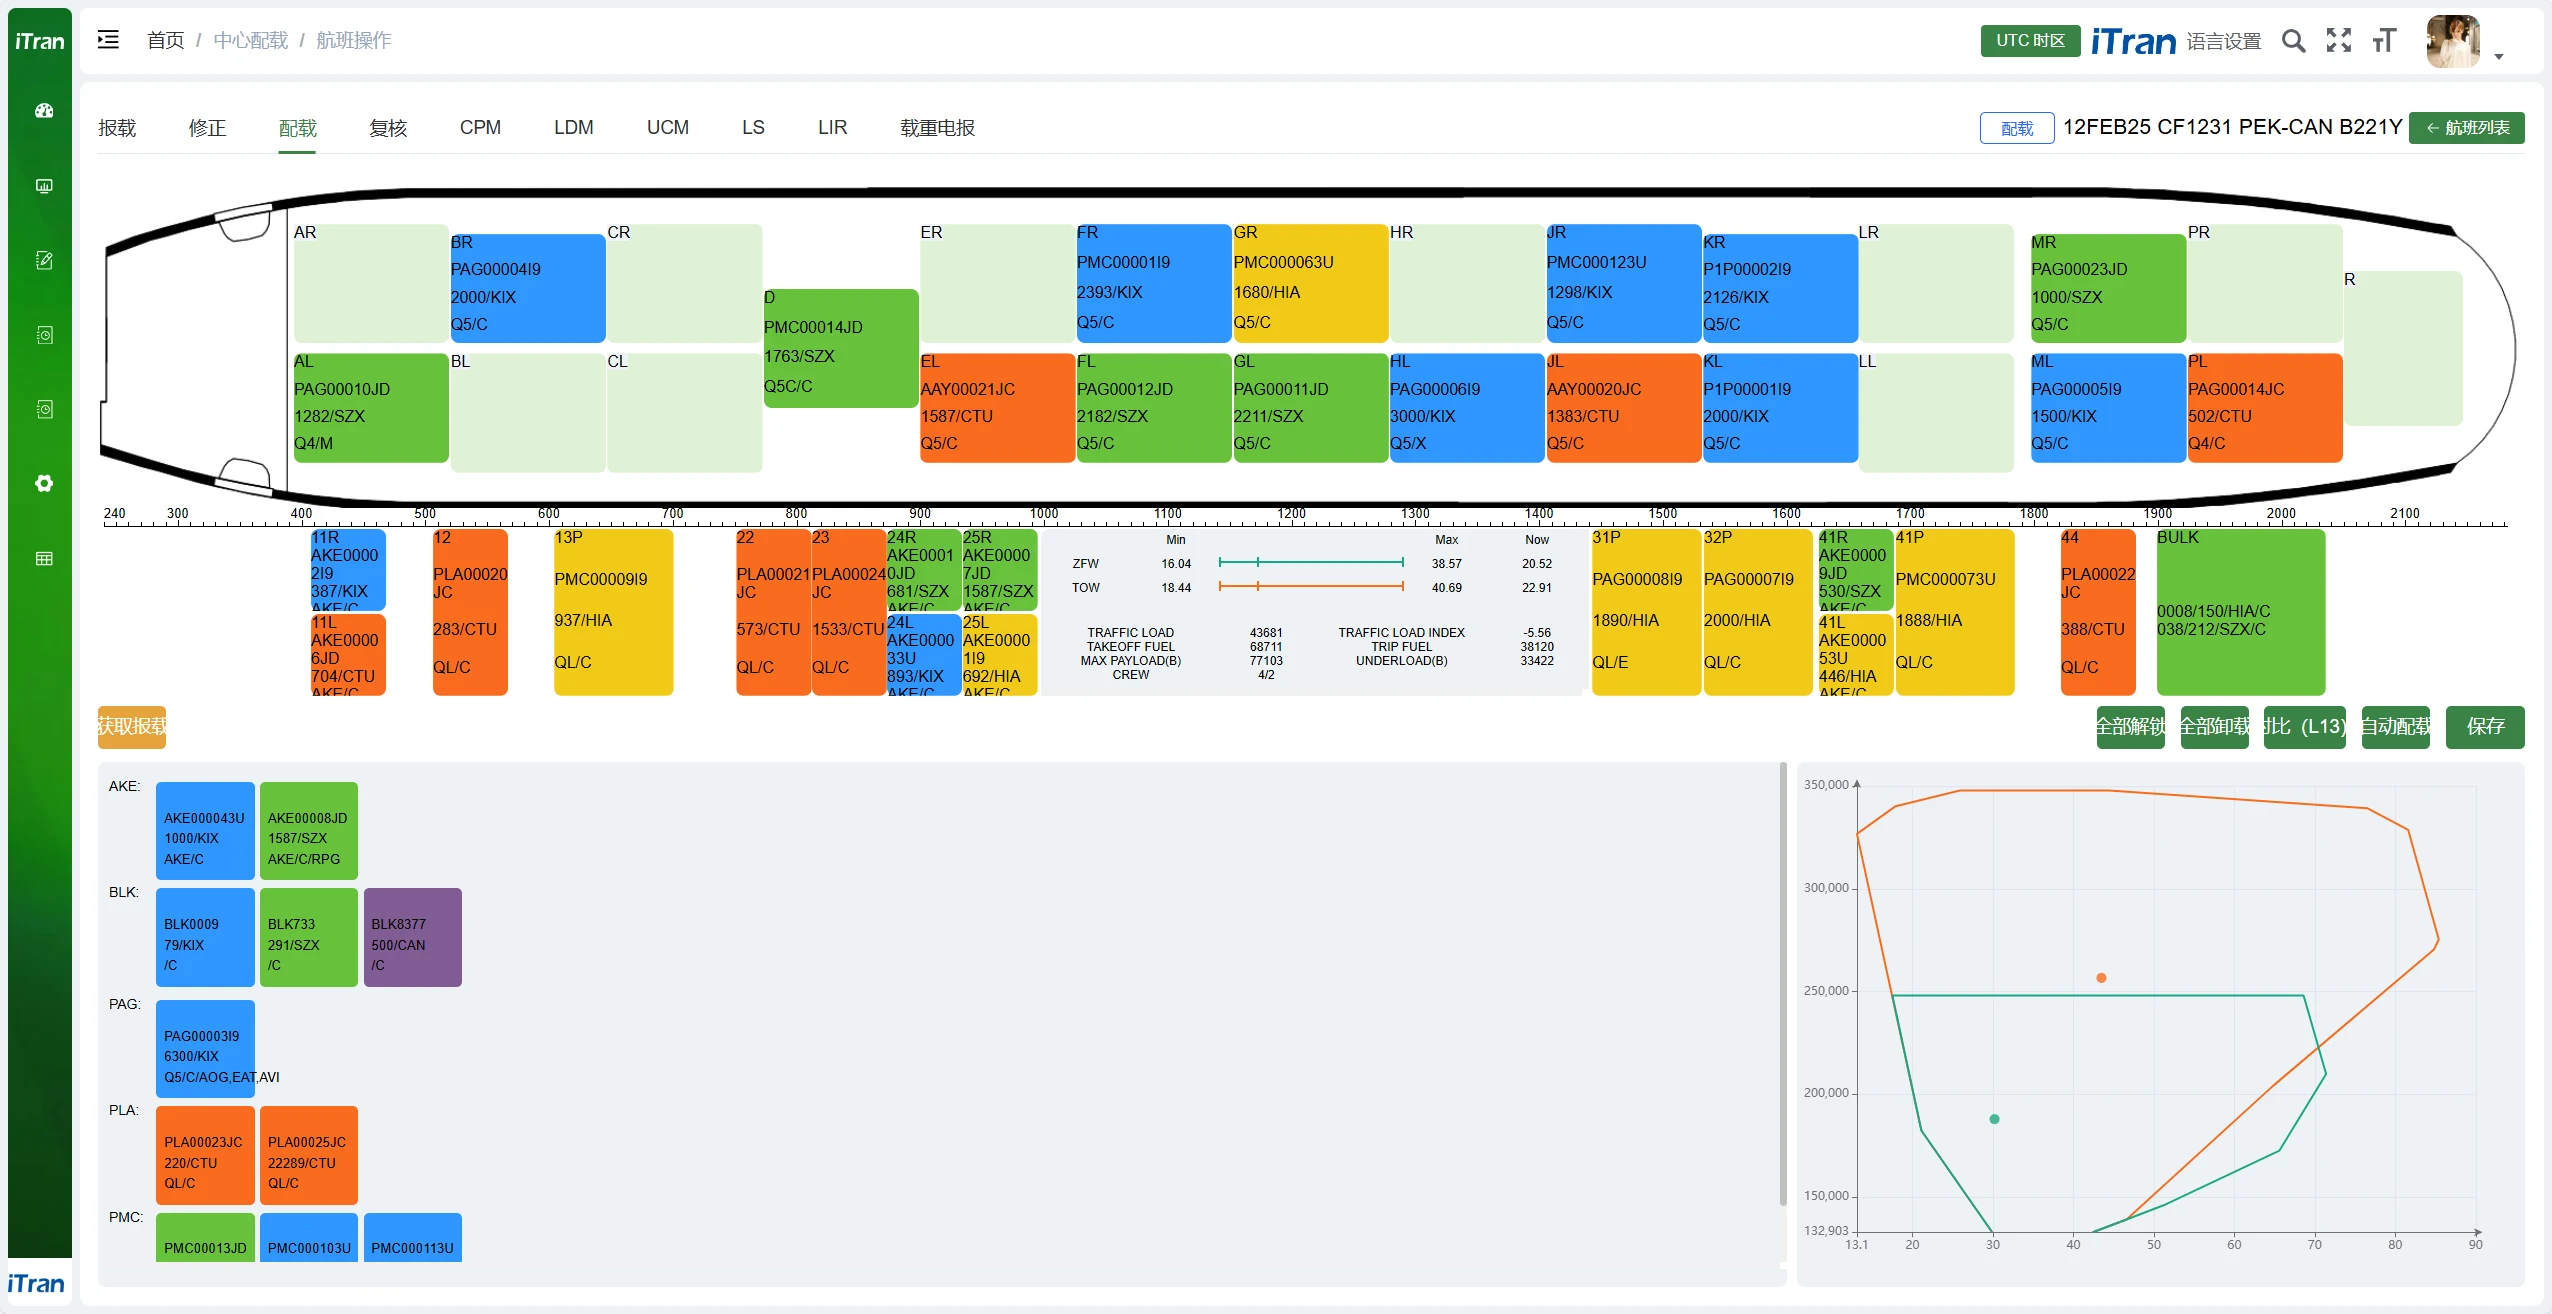Click the search magnifier icon
The image size is (2552, 1314).
(x=2293, y=41)
